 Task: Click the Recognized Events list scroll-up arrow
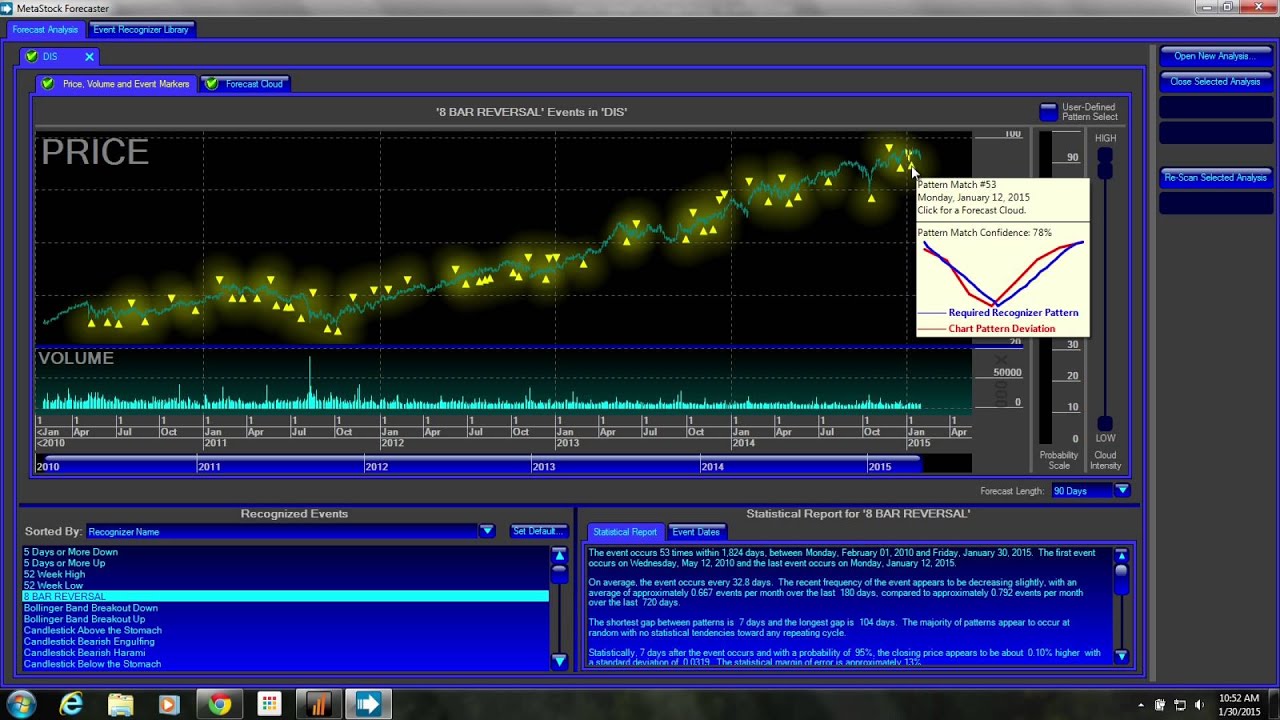[559, 554]
